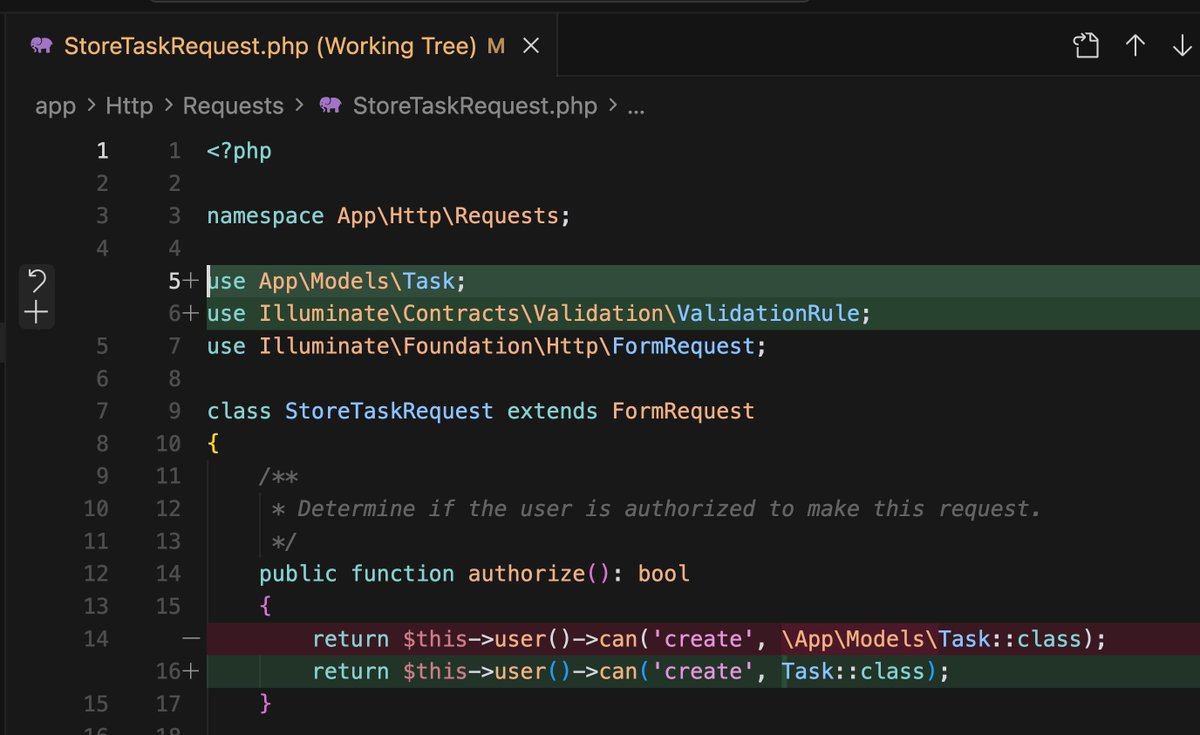Revert the change block using the gutter undo icon
Image resolution: width=1200 pixels, height=735 pixels.
[36, 281]
